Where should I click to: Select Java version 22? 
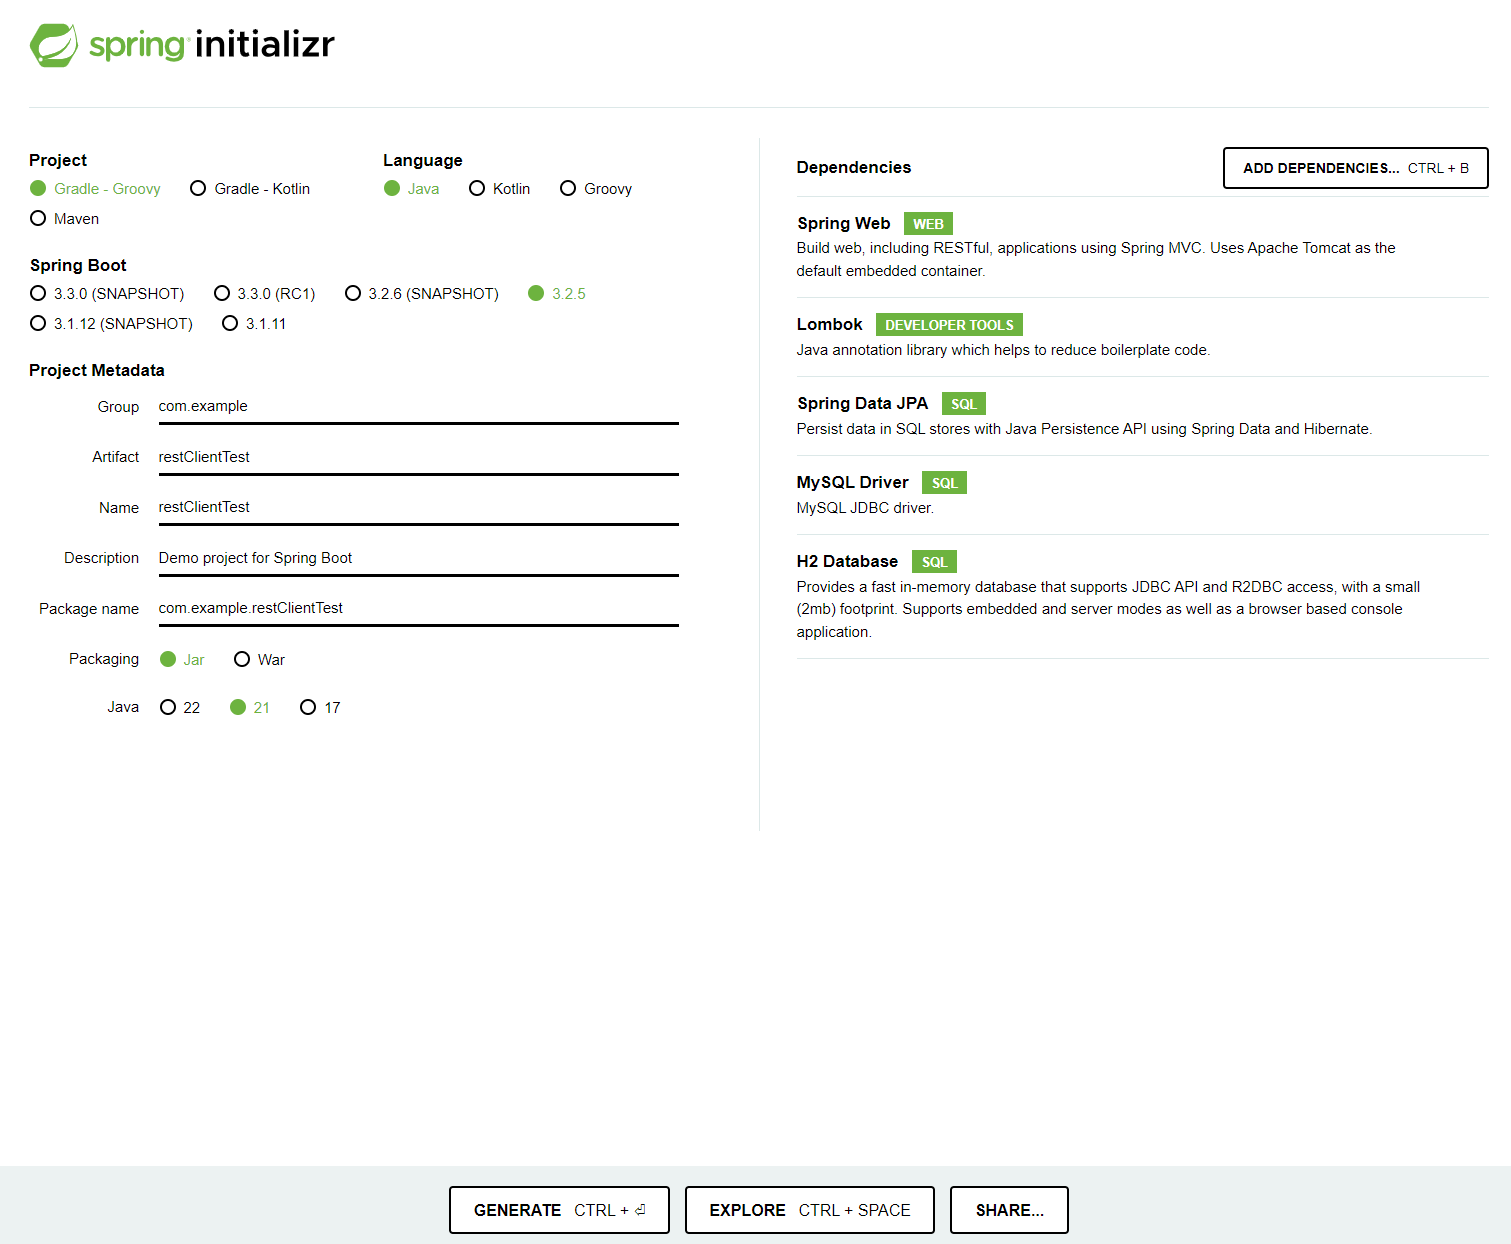(x=180, y=707)
